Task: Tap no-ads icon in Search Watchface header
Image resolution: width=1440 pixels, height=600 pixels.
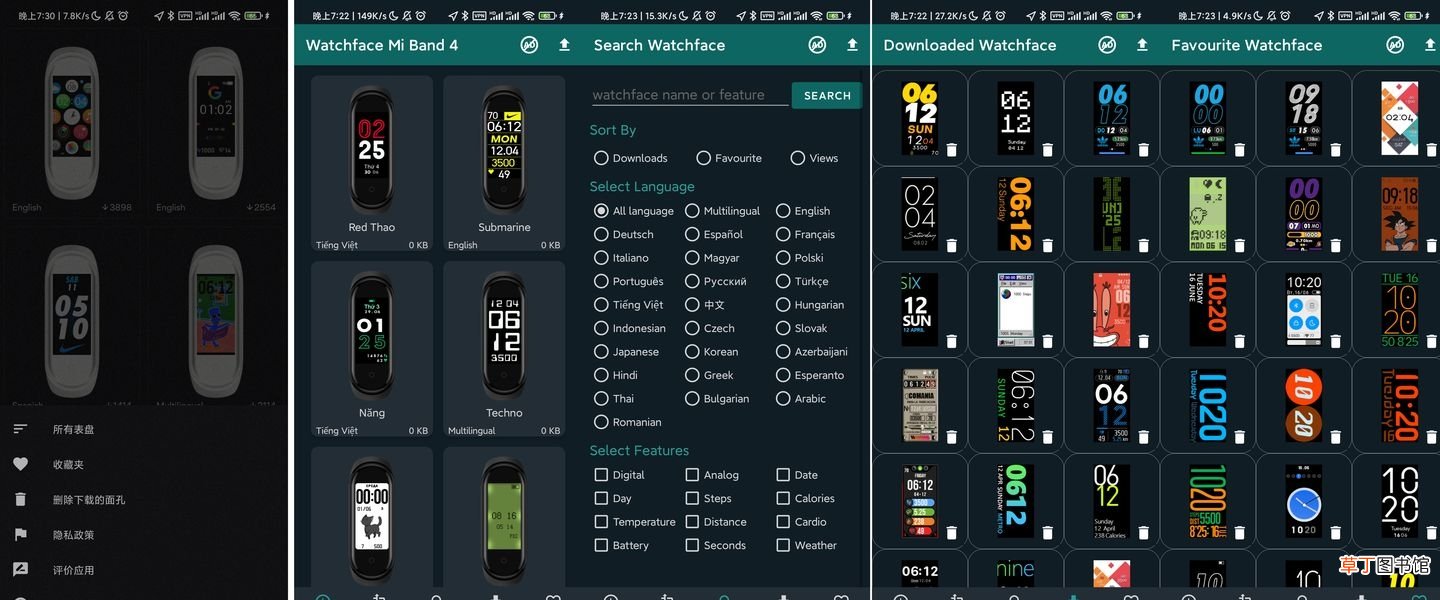Action: click(x=817, y=45)
